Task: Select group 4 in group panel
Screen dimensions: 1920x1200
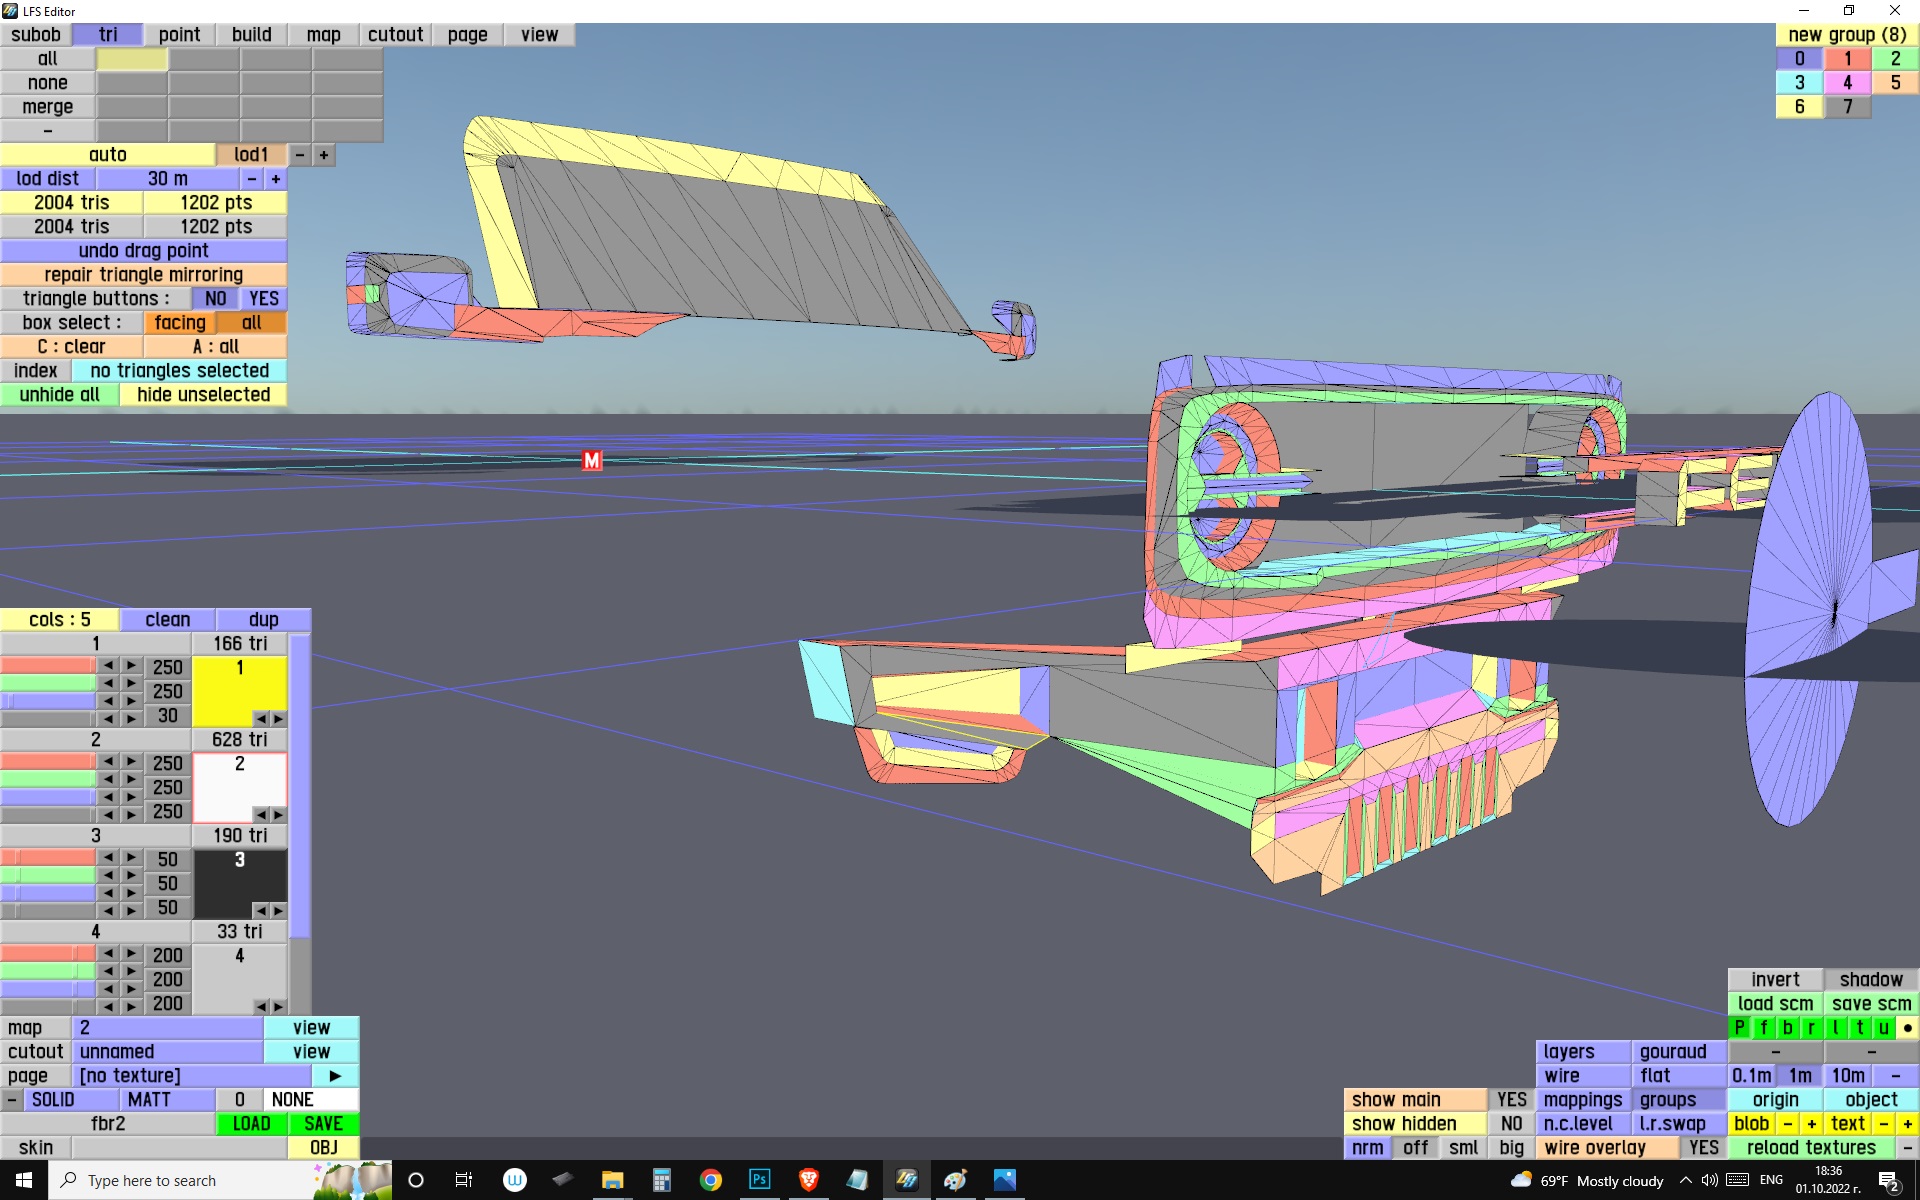Action: click(x=1847, y=83)
